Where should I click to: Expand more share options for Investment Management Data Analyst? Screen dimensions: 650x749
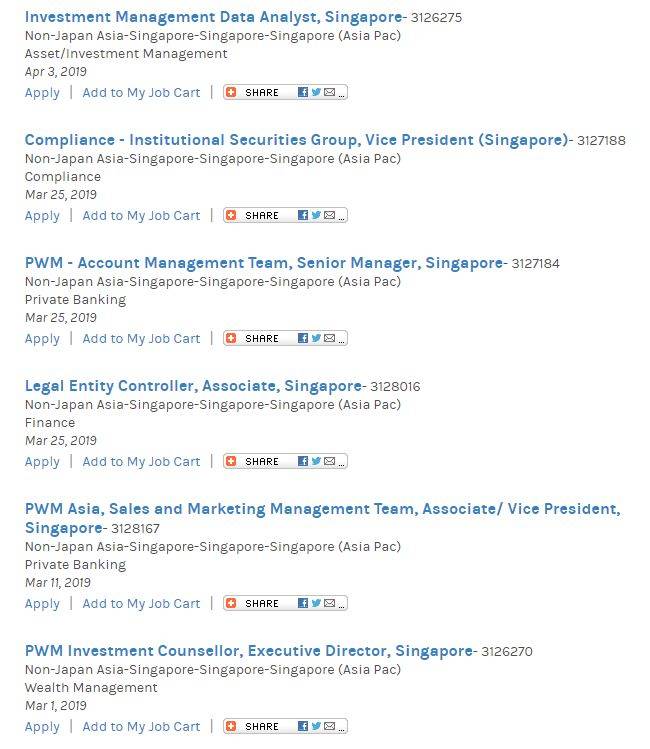(x=342, y=92)
